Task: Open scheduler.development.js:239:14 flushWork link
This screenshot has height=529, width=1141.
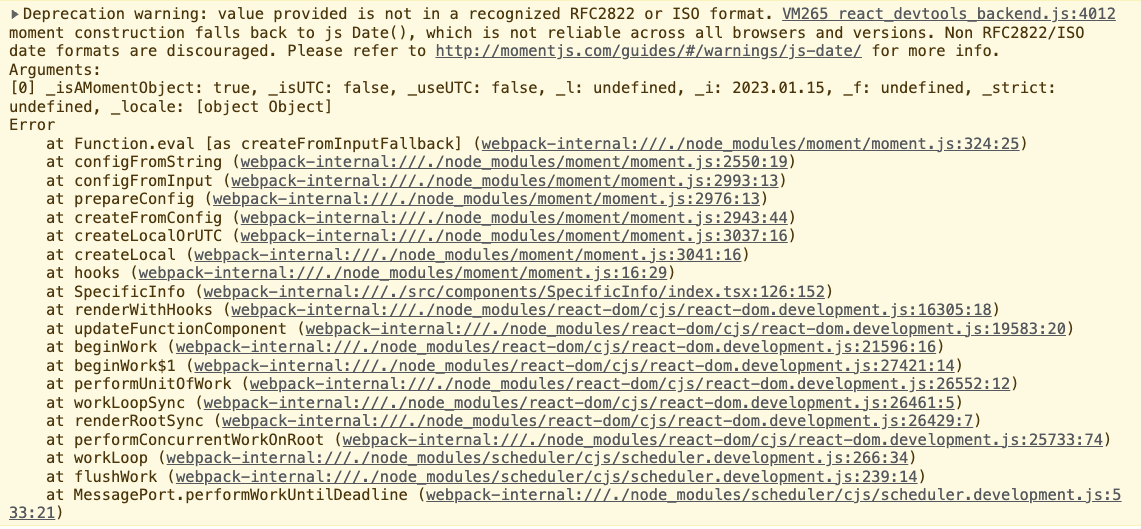Action: pos(546,477)
